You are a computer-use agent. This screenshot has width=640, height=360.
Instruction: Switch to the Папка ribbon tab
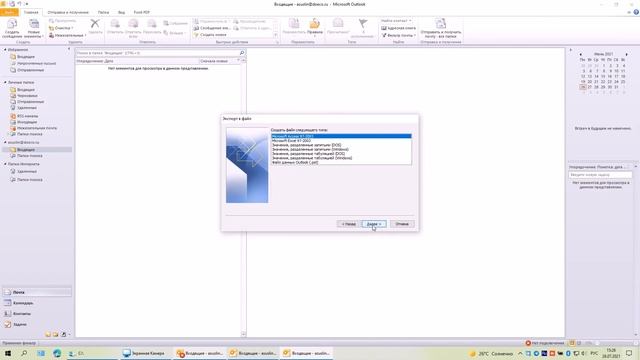(103, 12)
